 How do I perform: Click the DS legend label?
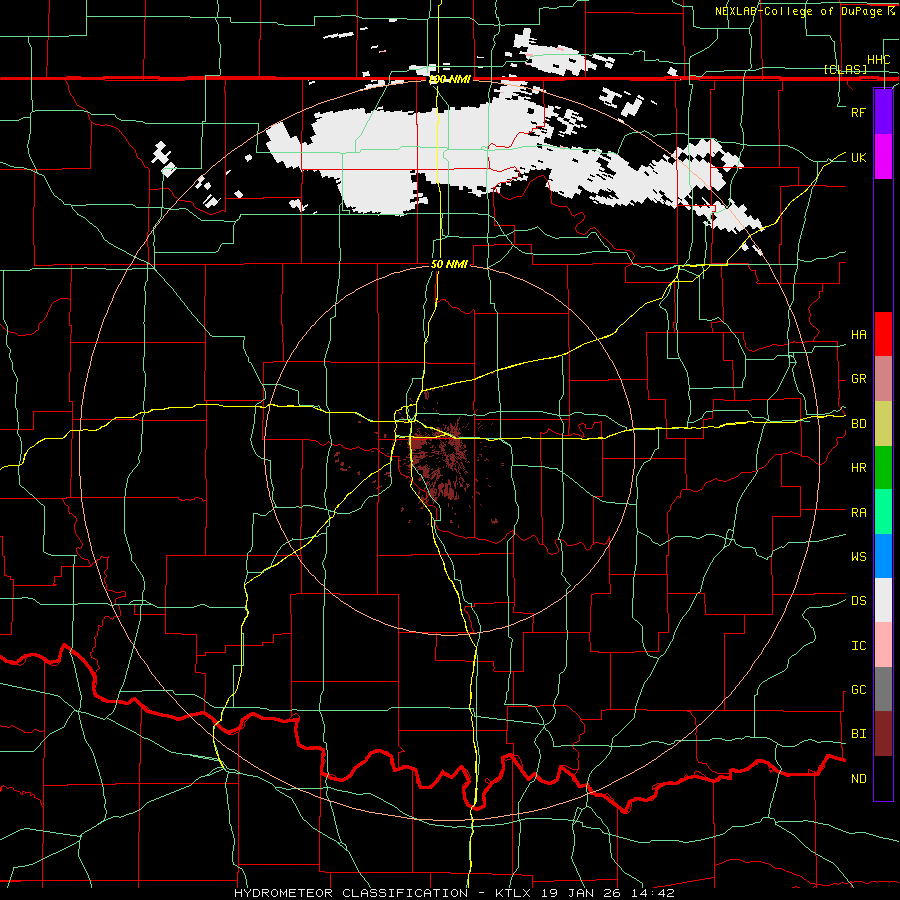pyautogui.click(x=858, y=601)
